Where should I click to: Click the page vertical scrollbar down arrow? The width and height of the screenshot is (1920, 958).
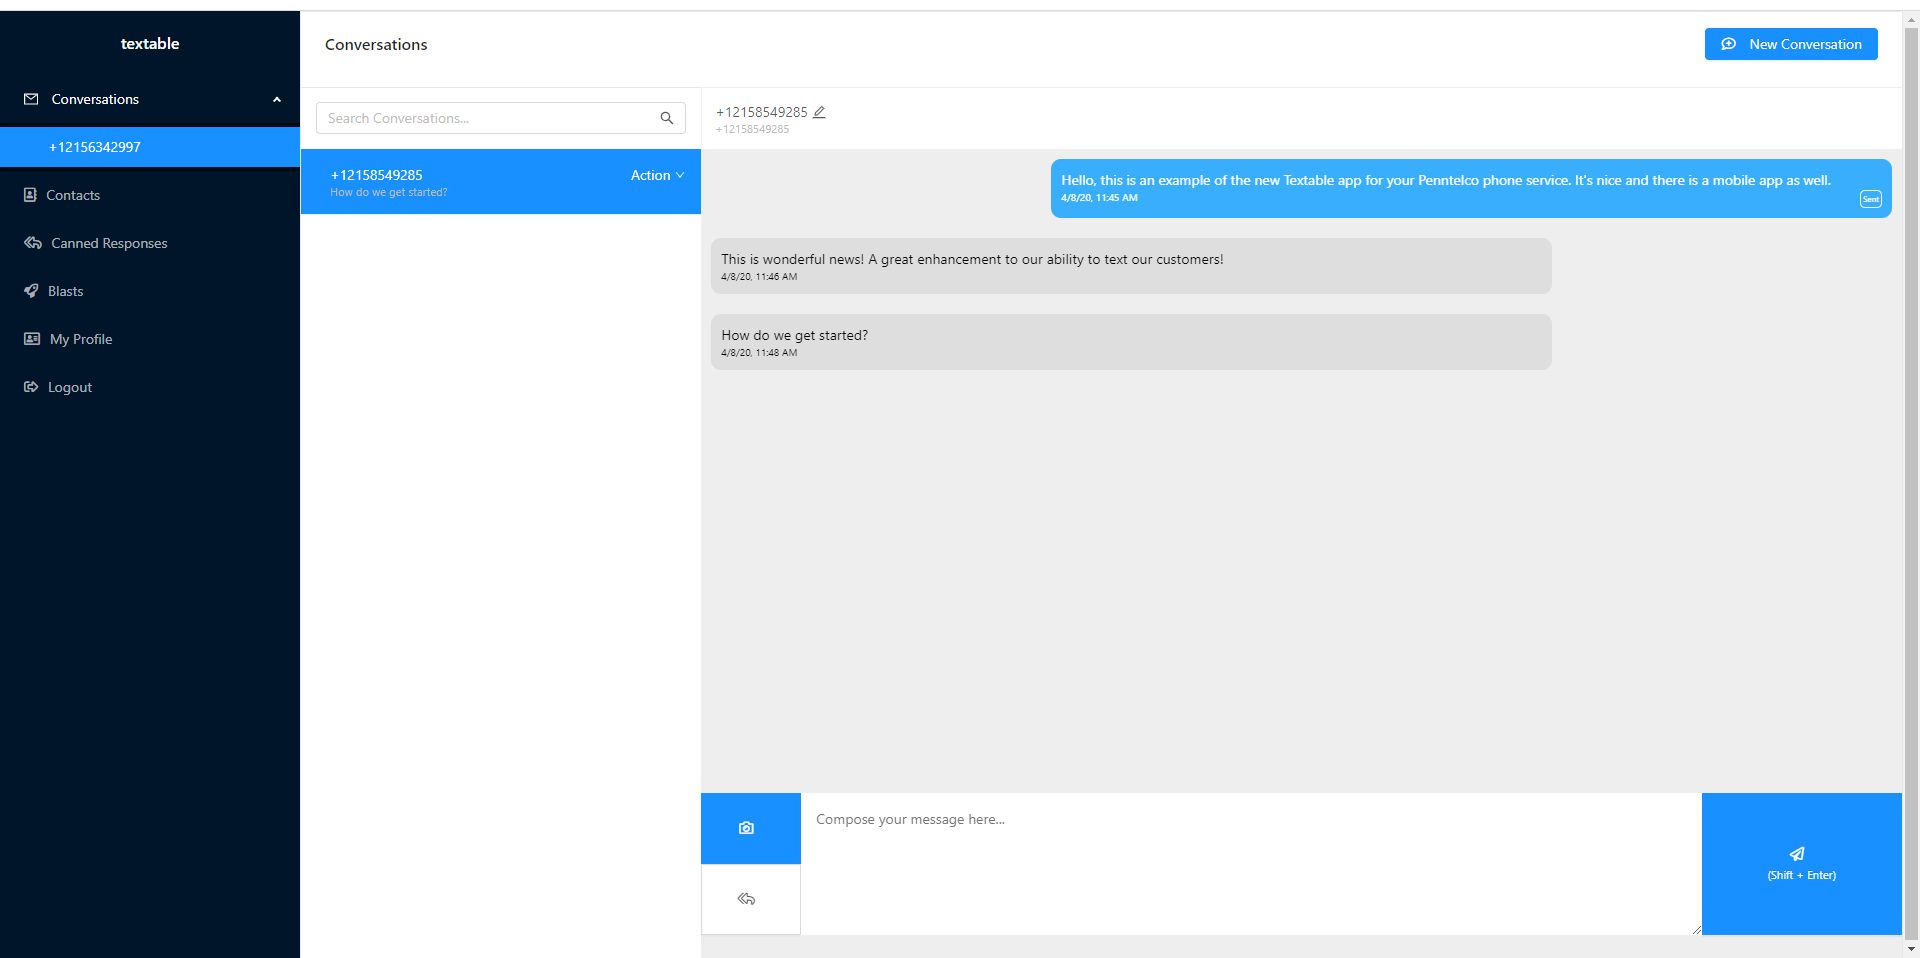[1911, 948]
